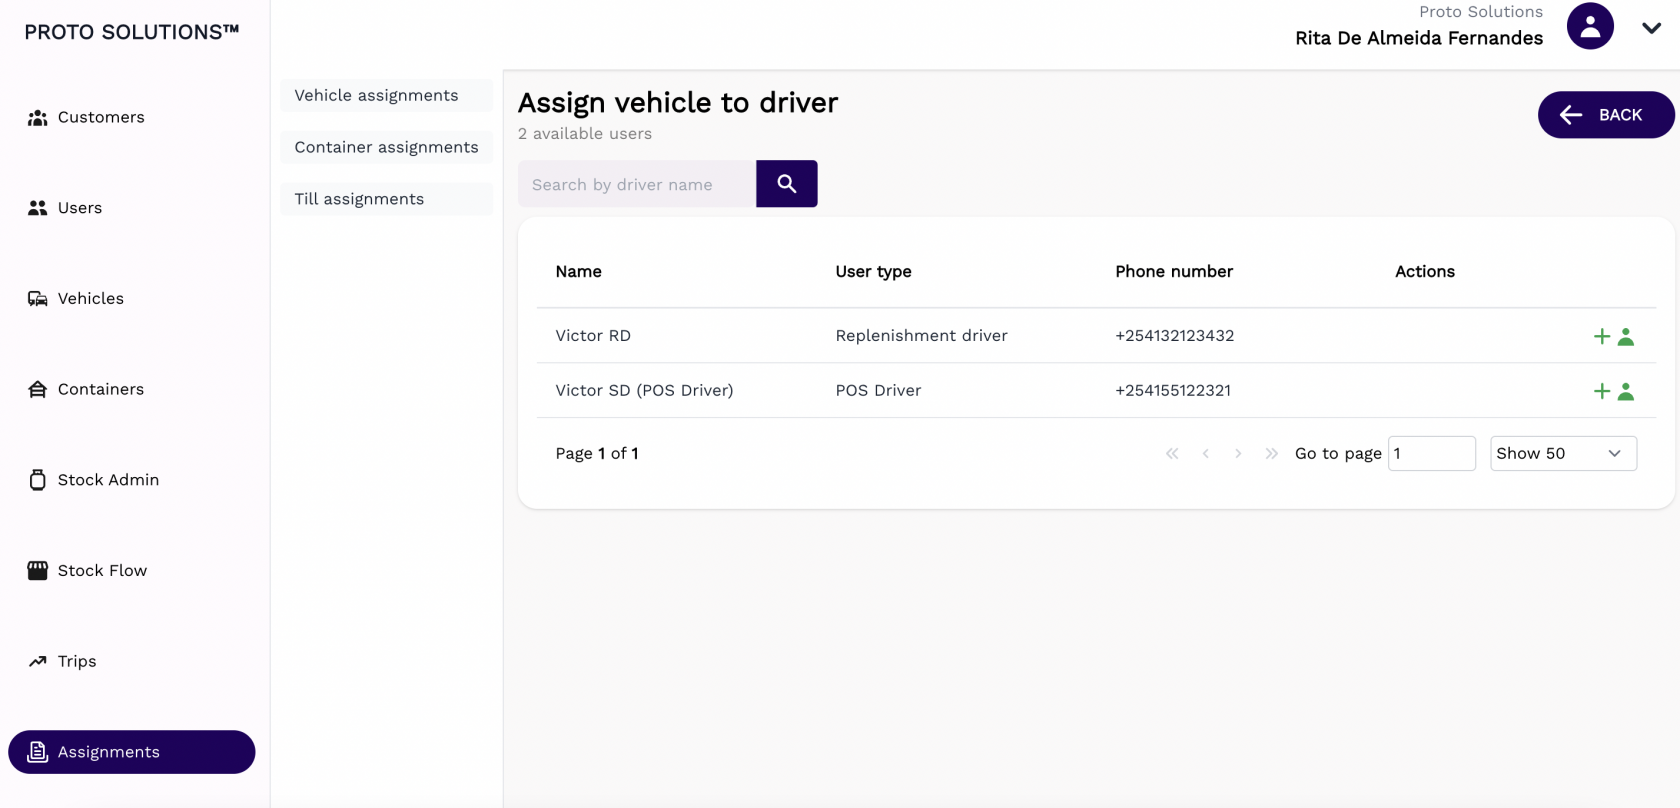Click phone number +254155122321

(x=1173, y=390)
